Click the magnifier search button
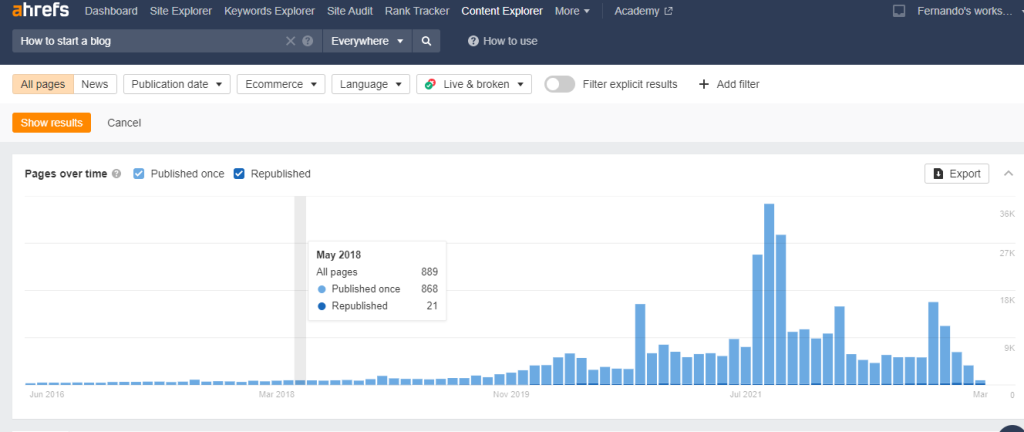Screen dimensions: 1024x432 point(426,41)
